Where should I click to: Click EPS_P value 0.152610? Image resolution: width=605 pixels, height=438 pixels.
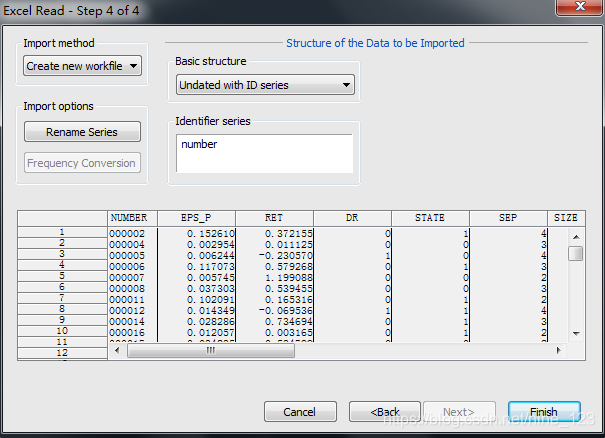pos(211,234)
